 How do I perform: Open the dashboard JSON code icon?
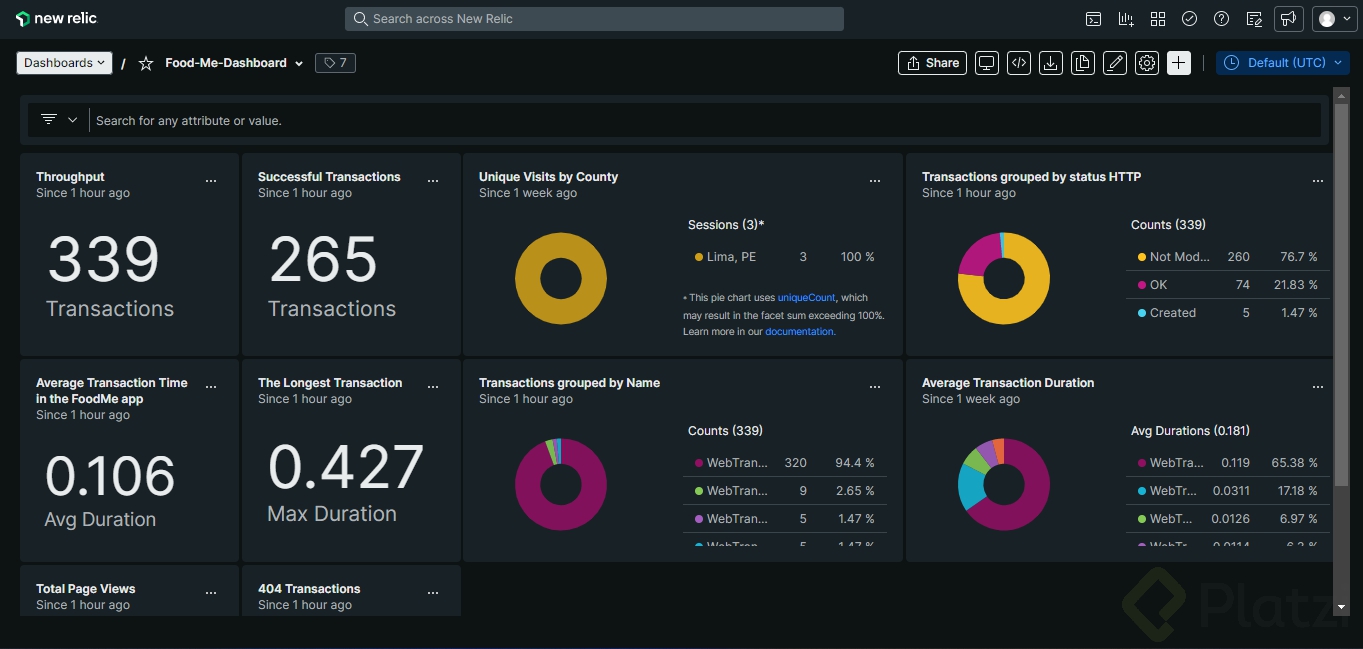click(1019, 63)
